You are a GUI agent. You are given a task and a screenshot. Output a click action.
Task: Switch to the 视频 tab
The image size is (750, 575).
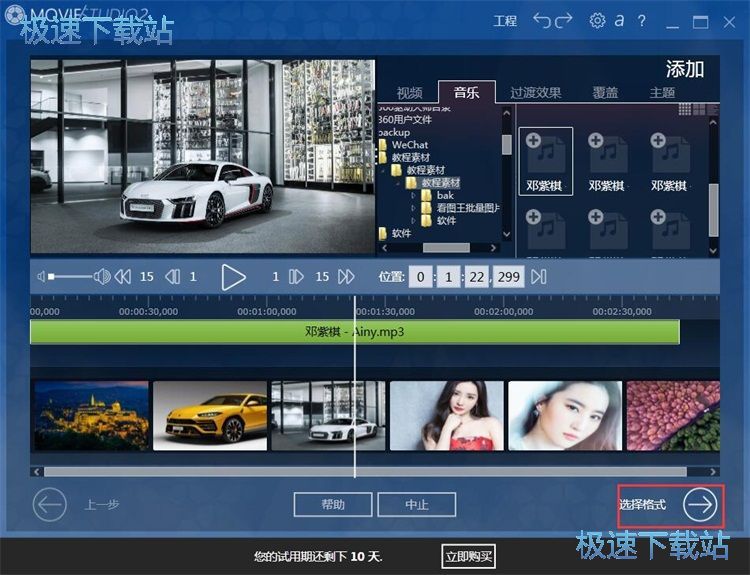click(x=409, y=92)
